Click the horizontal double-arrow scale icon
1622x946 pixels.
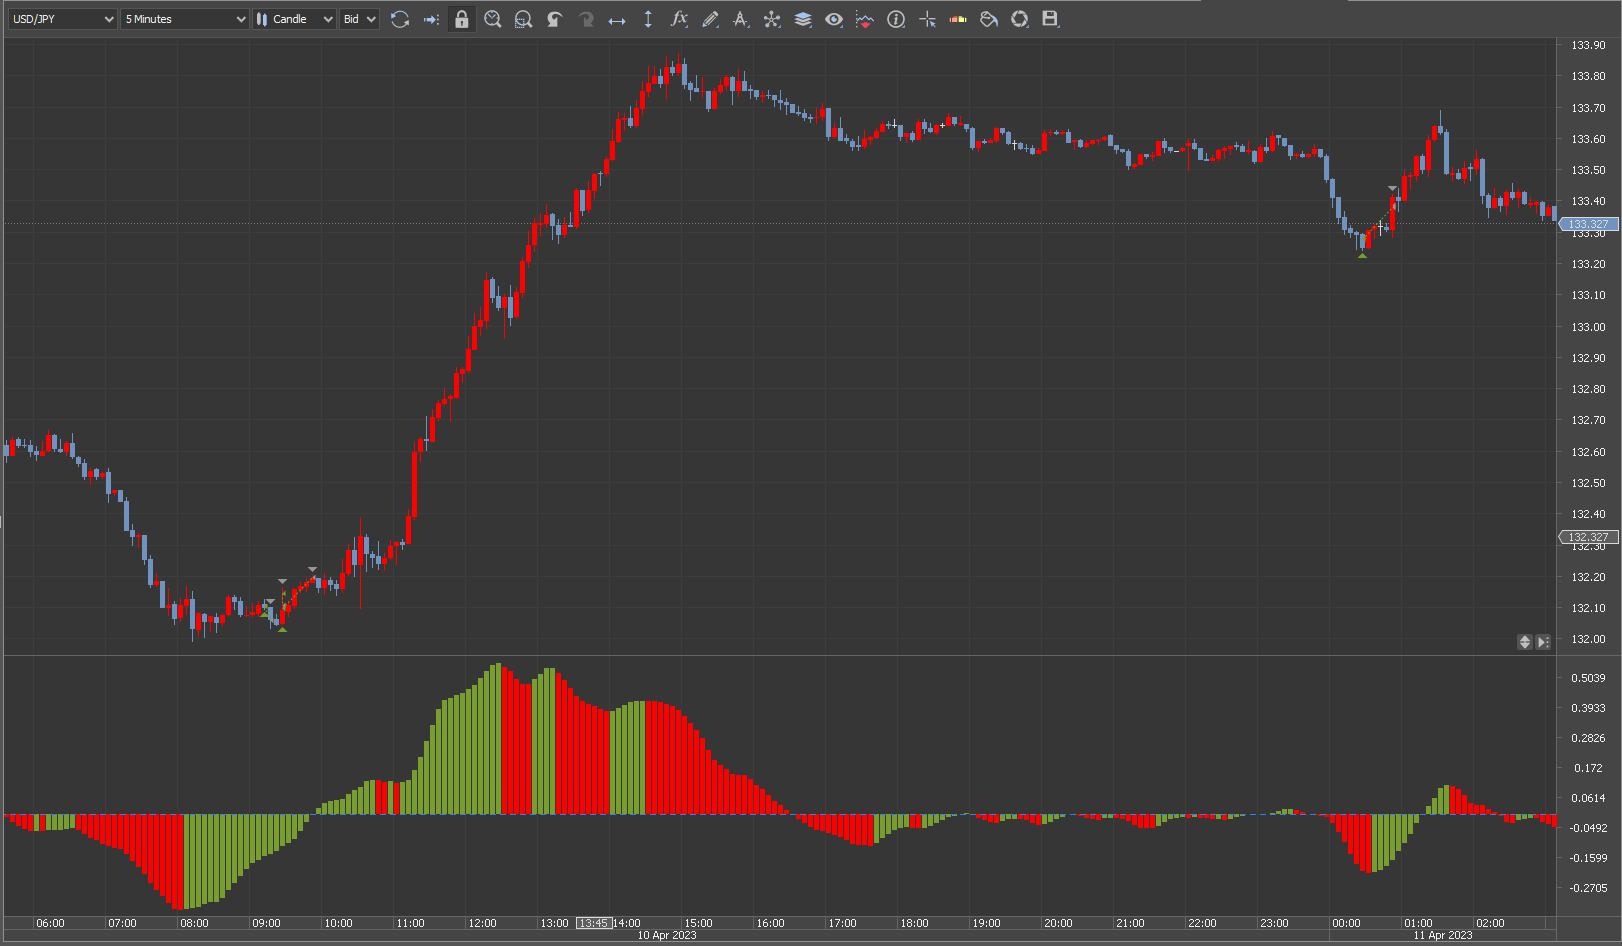(x=617, y=19)
